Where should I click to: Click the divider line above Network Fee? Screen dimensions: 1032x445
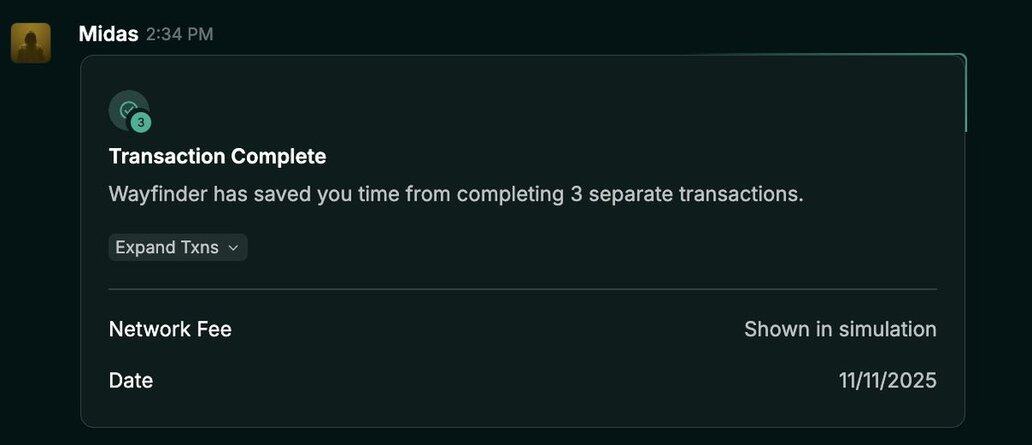pos(522,289)
